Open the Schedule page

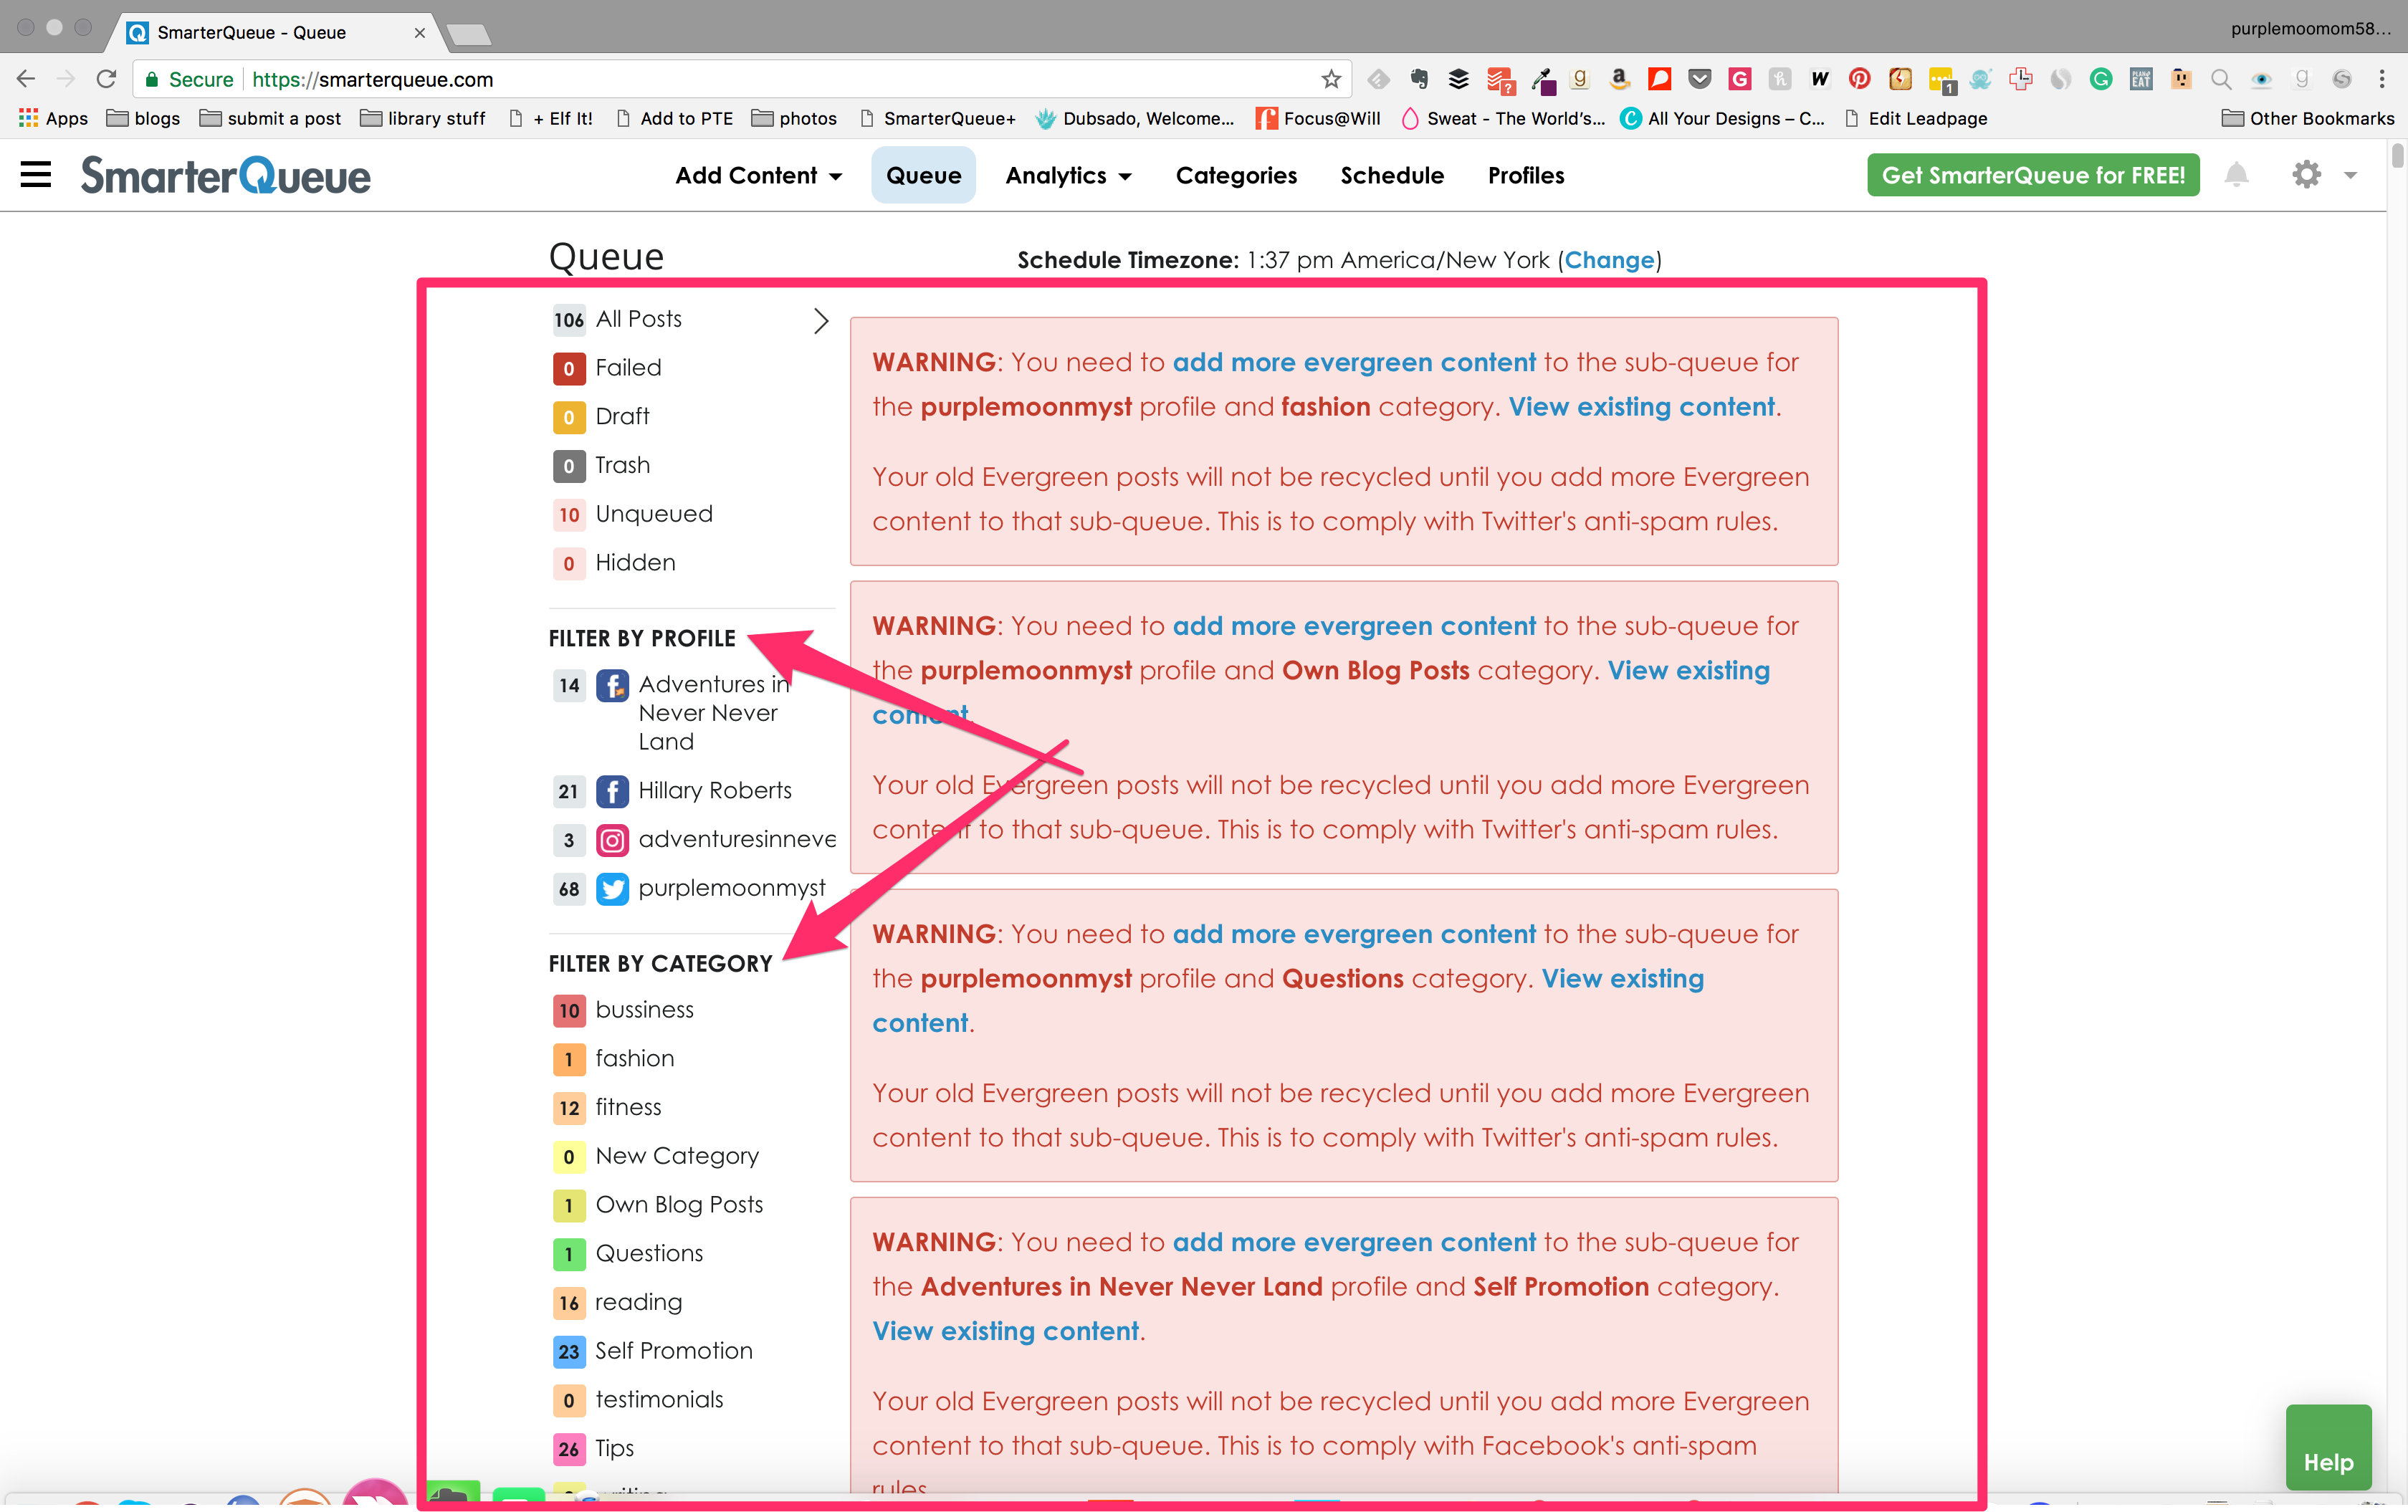pyautogui.click(x=1392, y=175)
